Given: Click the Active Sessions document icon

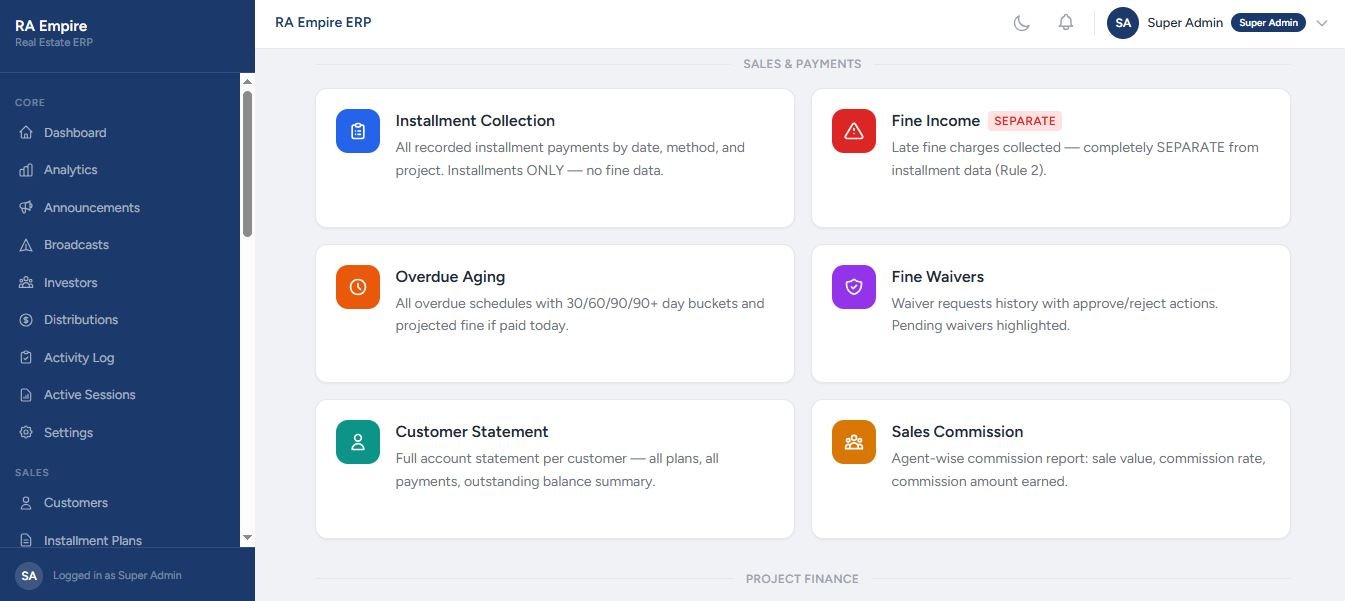Looking at the screenshot, I should [26, 395].
